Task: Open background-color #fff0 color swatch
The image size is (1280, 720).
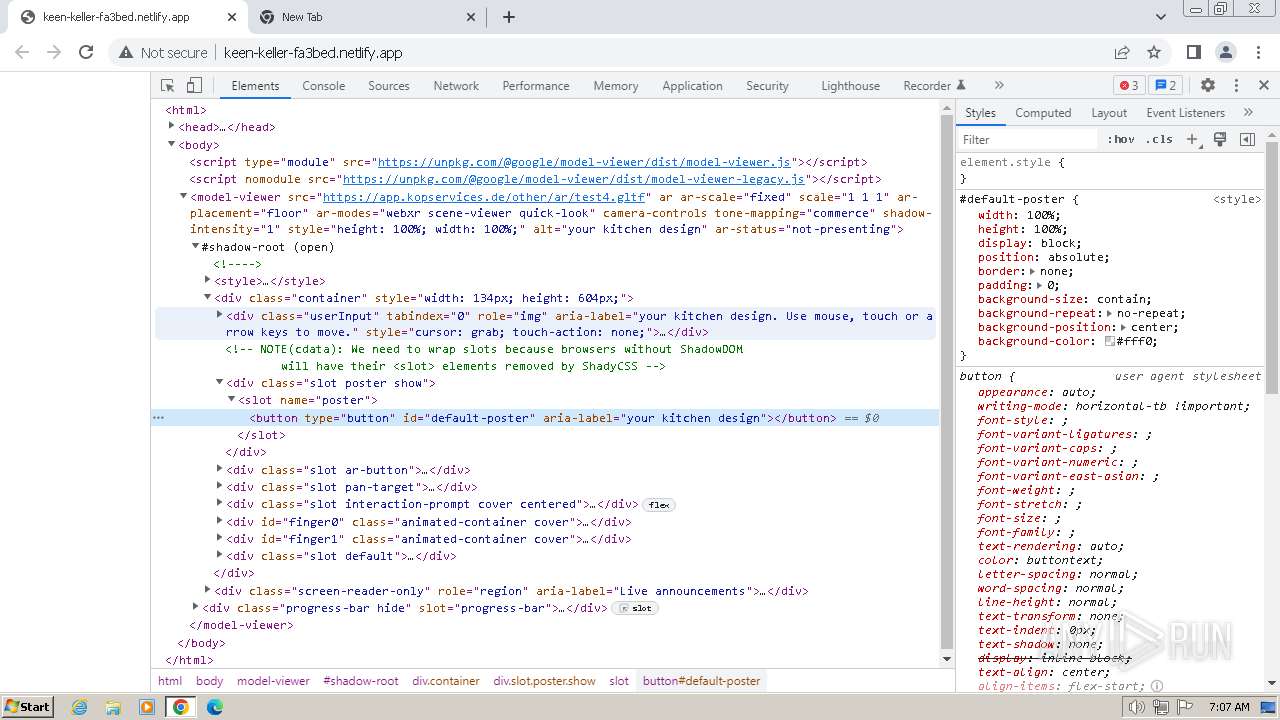Action: (x=1110, y=341)
